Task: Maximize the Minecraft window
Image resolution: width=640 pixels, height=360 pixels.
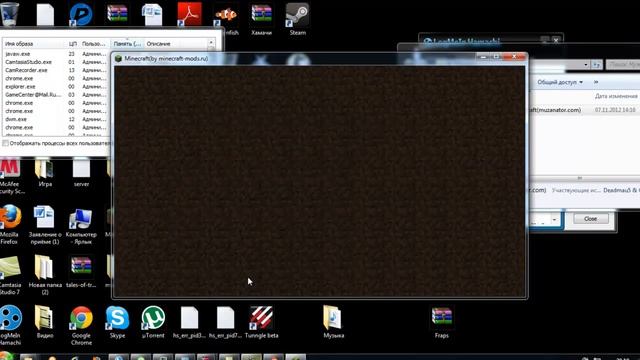Action: (x=497, y=57)
